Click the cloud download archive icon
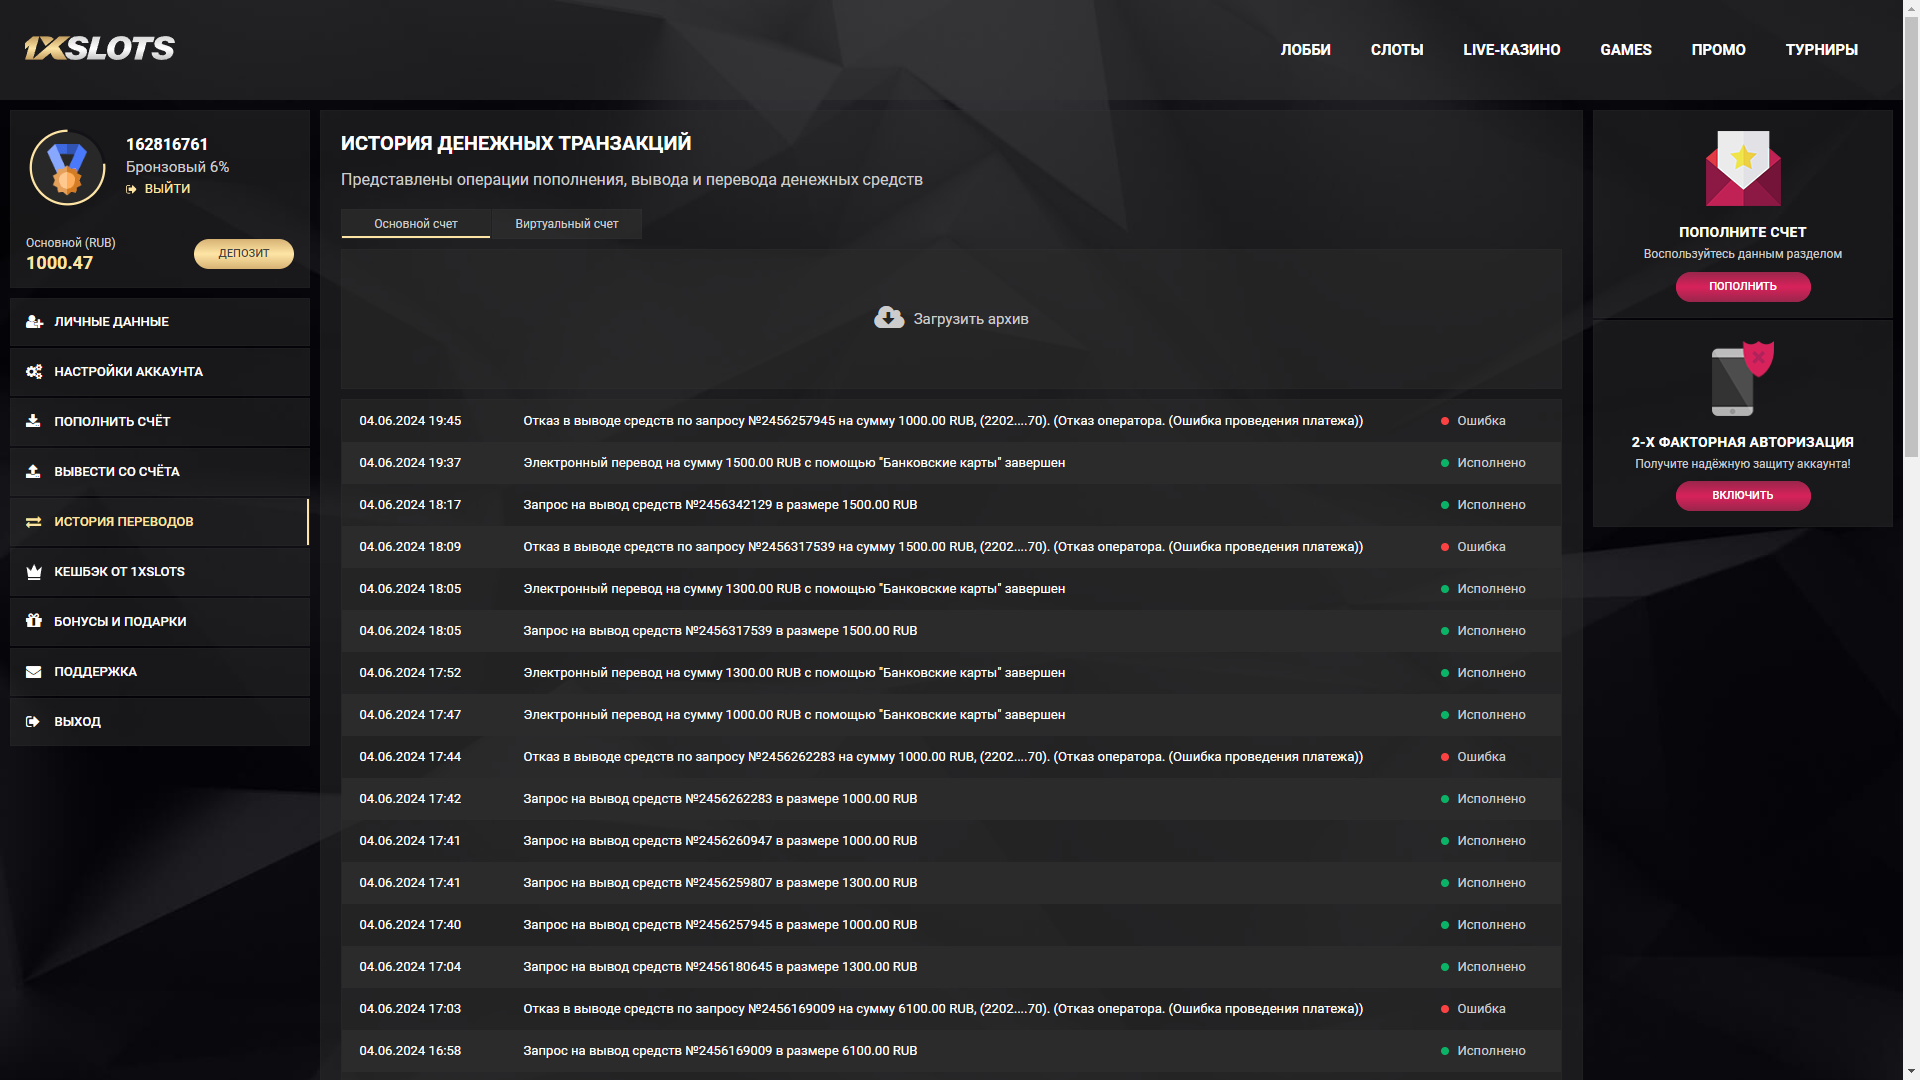Image resolution: width=1920 pixels, height=1080 pixels. point(888,318)
